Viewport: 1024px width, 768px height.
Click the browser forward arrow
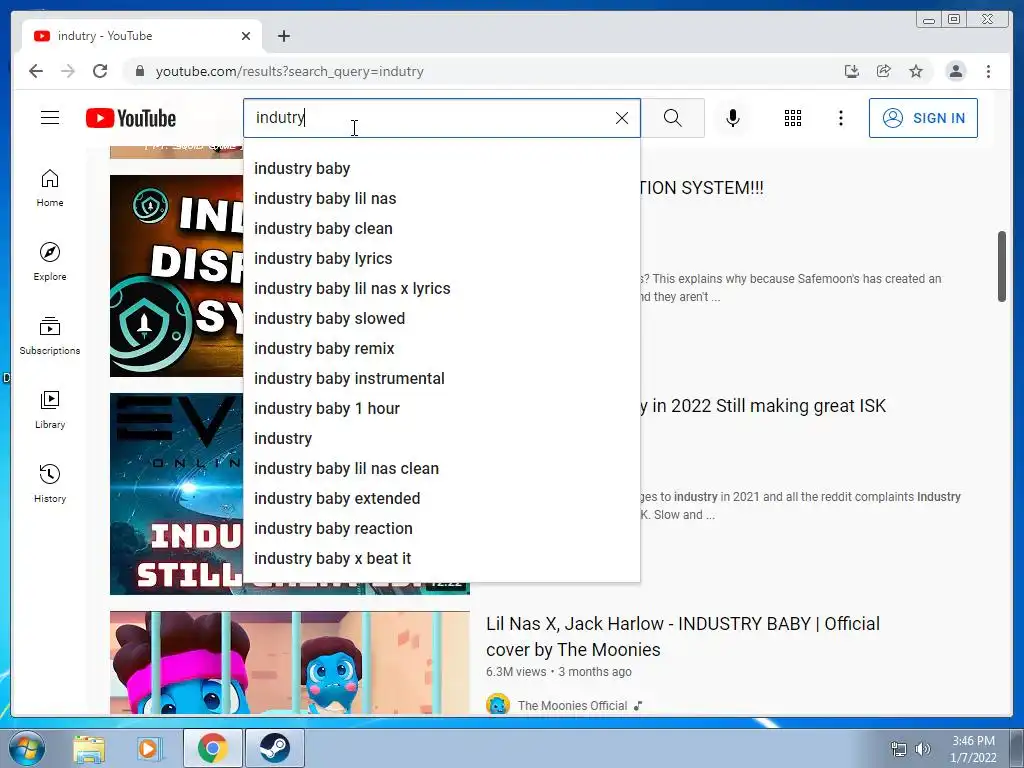68,71
